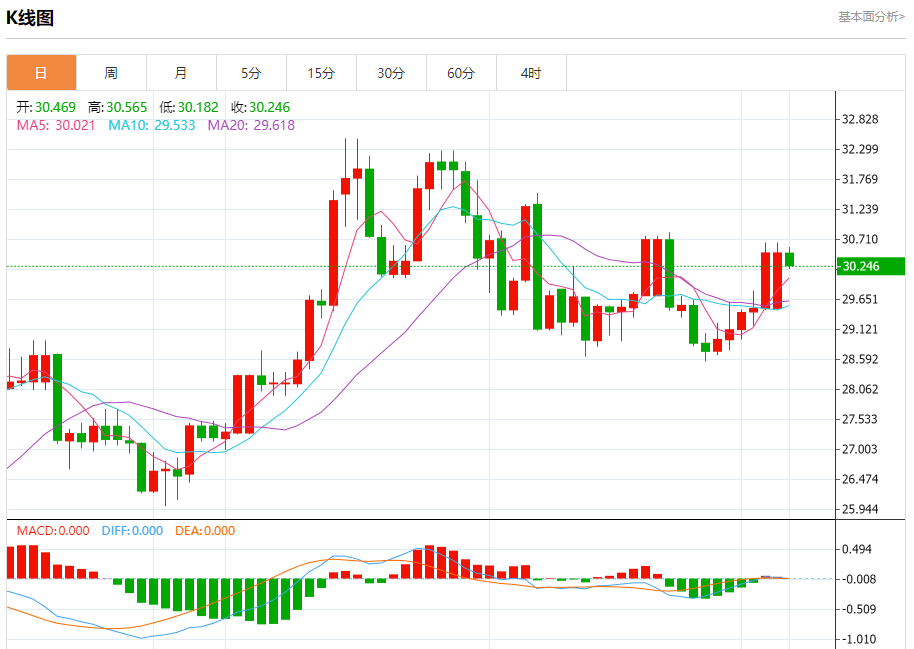Click the 32.828 price axis label
The height and width of the screenshot is (649, 914).
pyautogui.click(x=860, y=120)
